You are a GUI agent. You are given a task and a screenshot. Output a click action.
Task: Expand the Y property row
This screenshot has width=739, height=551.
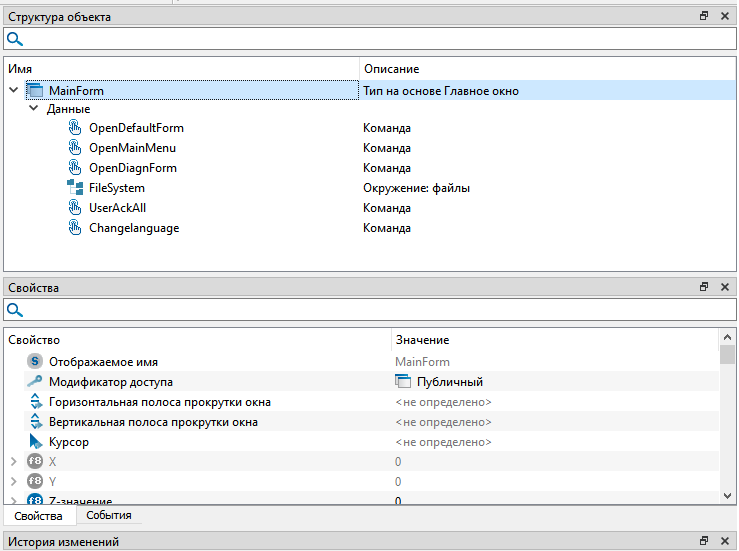tap(13, 482)
